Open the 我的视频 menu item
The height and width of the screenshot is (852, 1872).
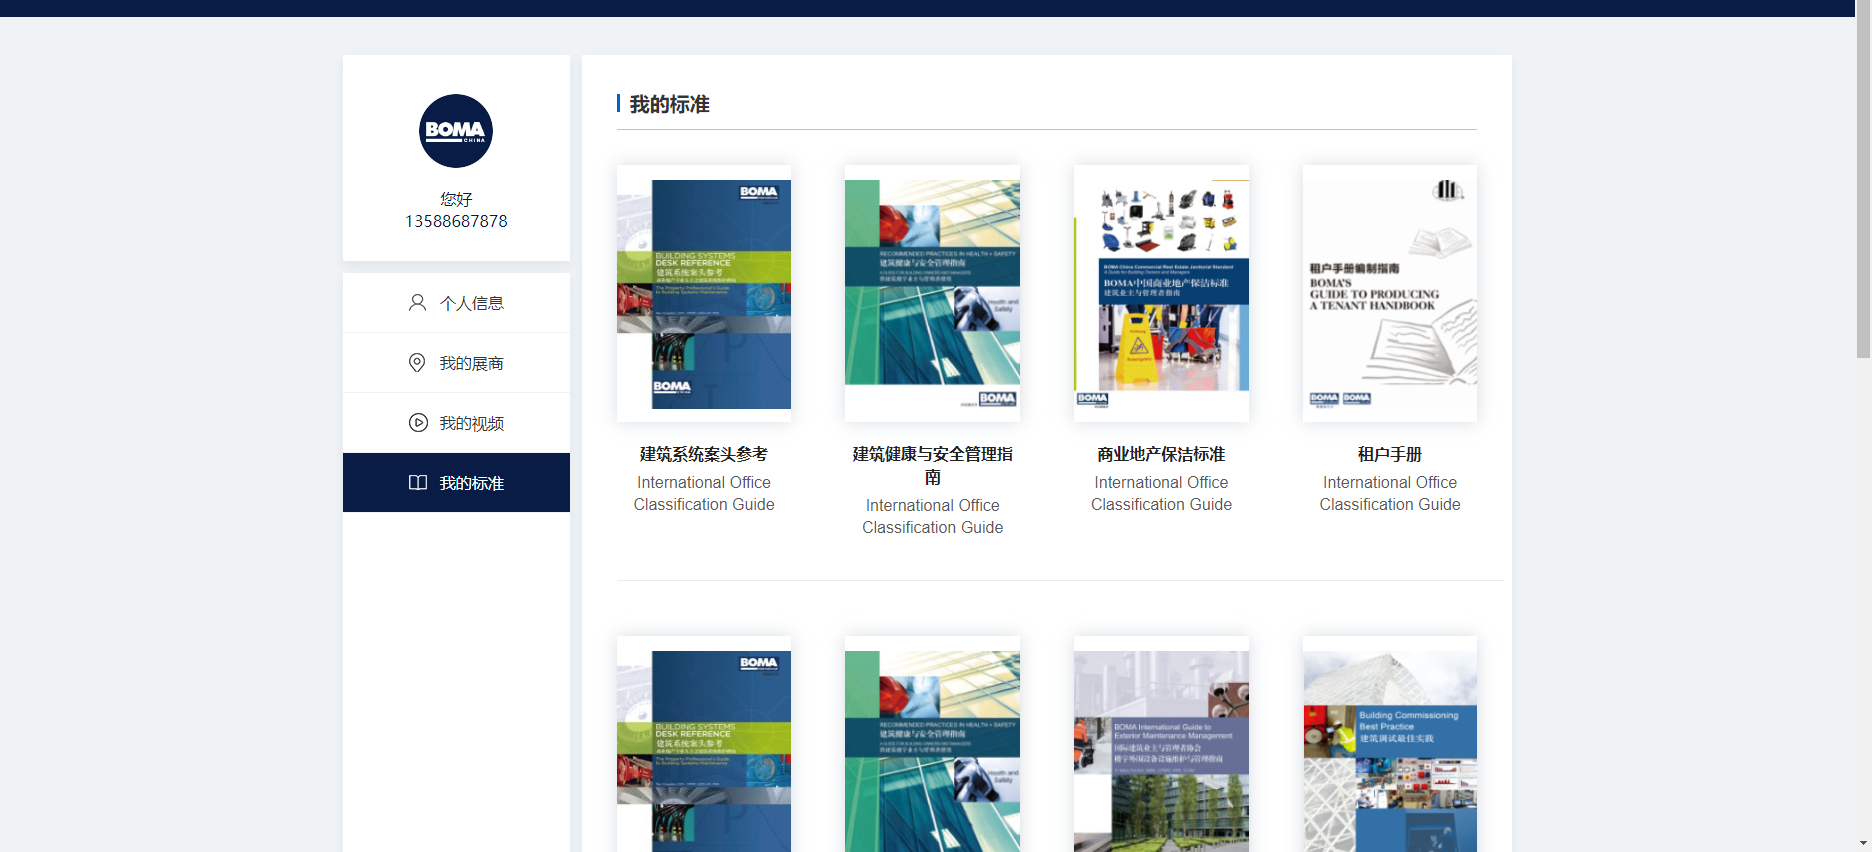[x=456, y=423]
